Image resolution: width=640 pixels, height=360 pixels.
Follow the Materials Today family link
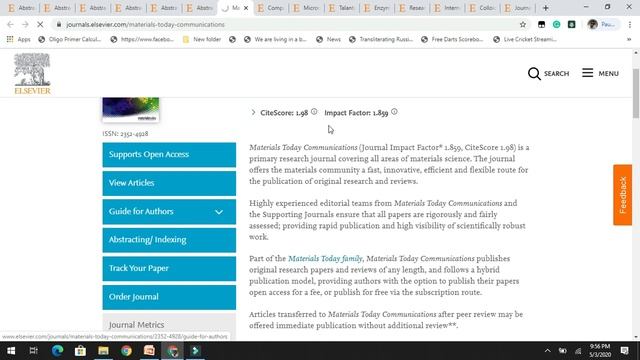(x=325, y=258)
